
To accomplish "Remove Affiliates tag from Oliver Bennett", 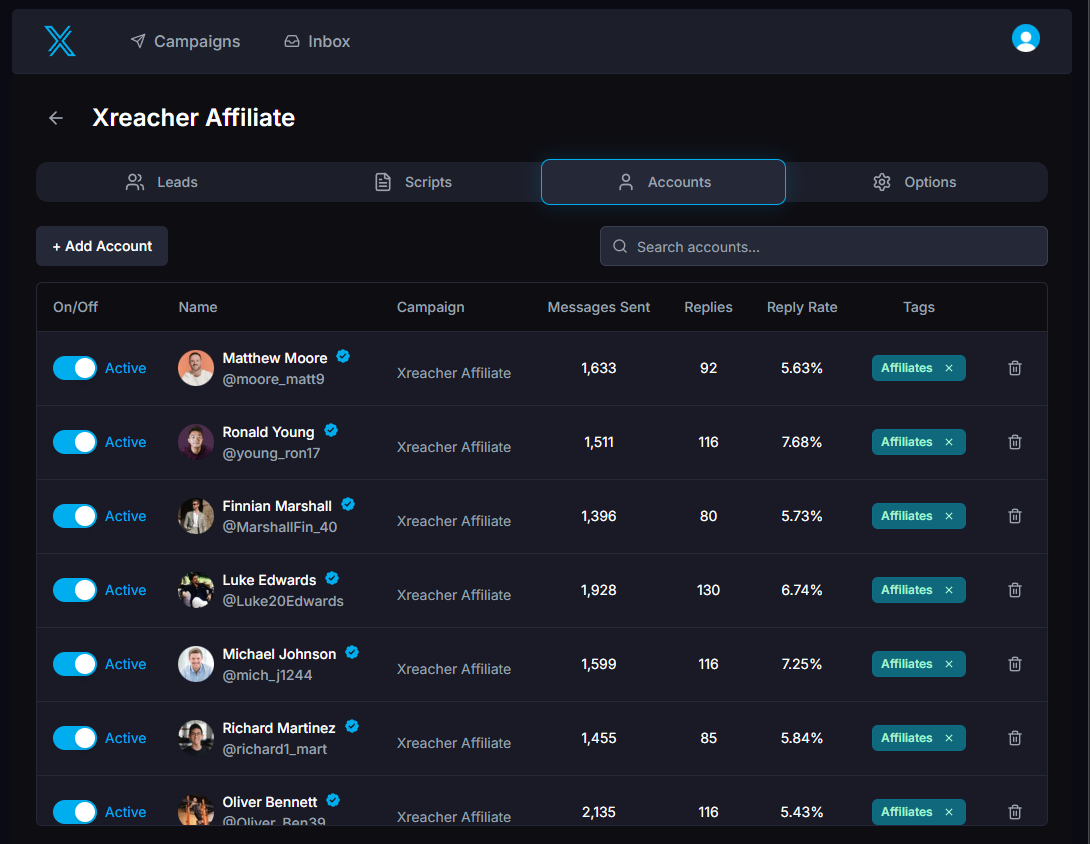I will coord(949,812).
